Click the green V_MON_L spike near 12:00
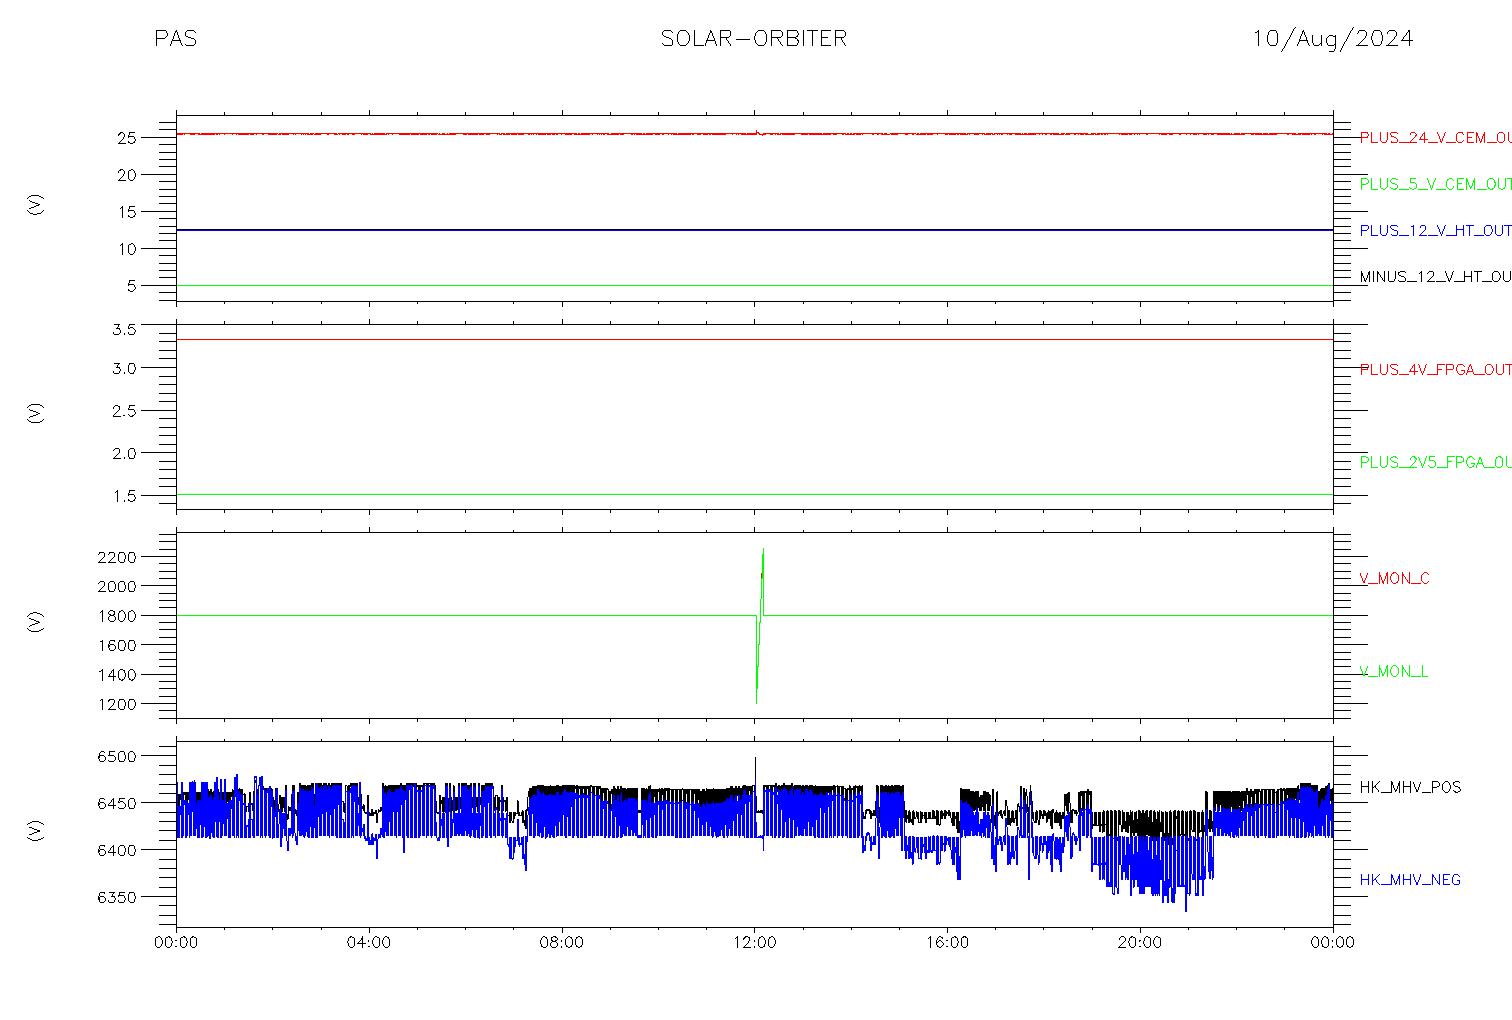Image resolution: width=1512 pixels, height=1020 pixels. pyautogui.click(x=760, y=626)
